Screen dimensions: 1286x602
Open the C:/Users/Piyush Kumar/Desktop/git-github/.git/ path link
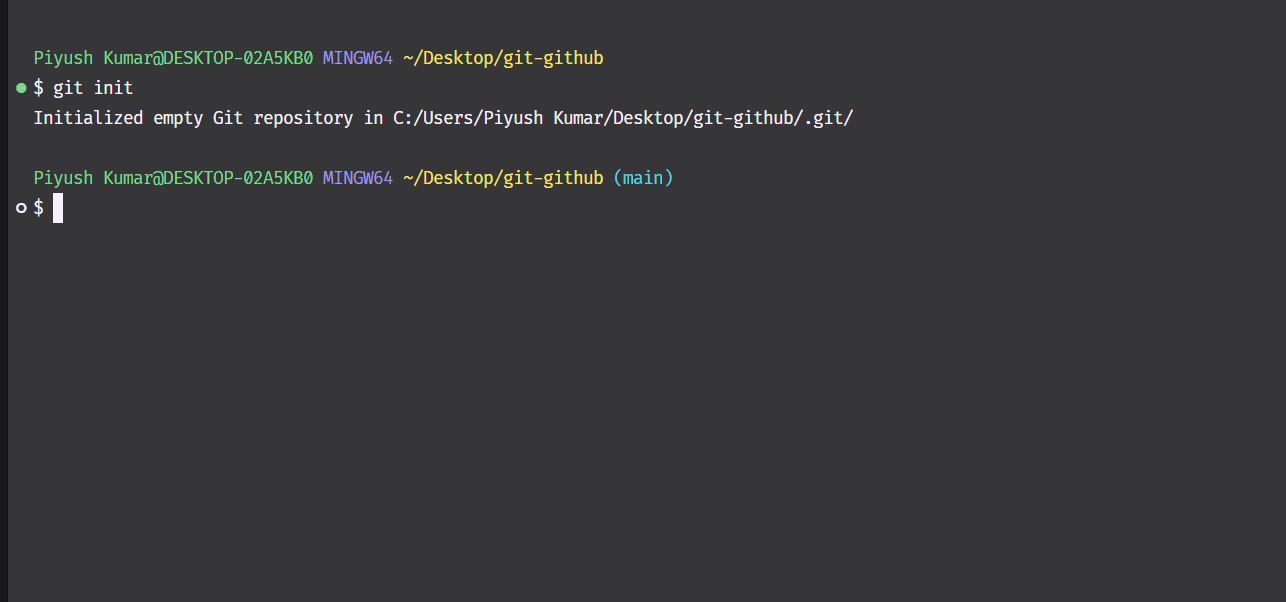(x=623, y=118)
